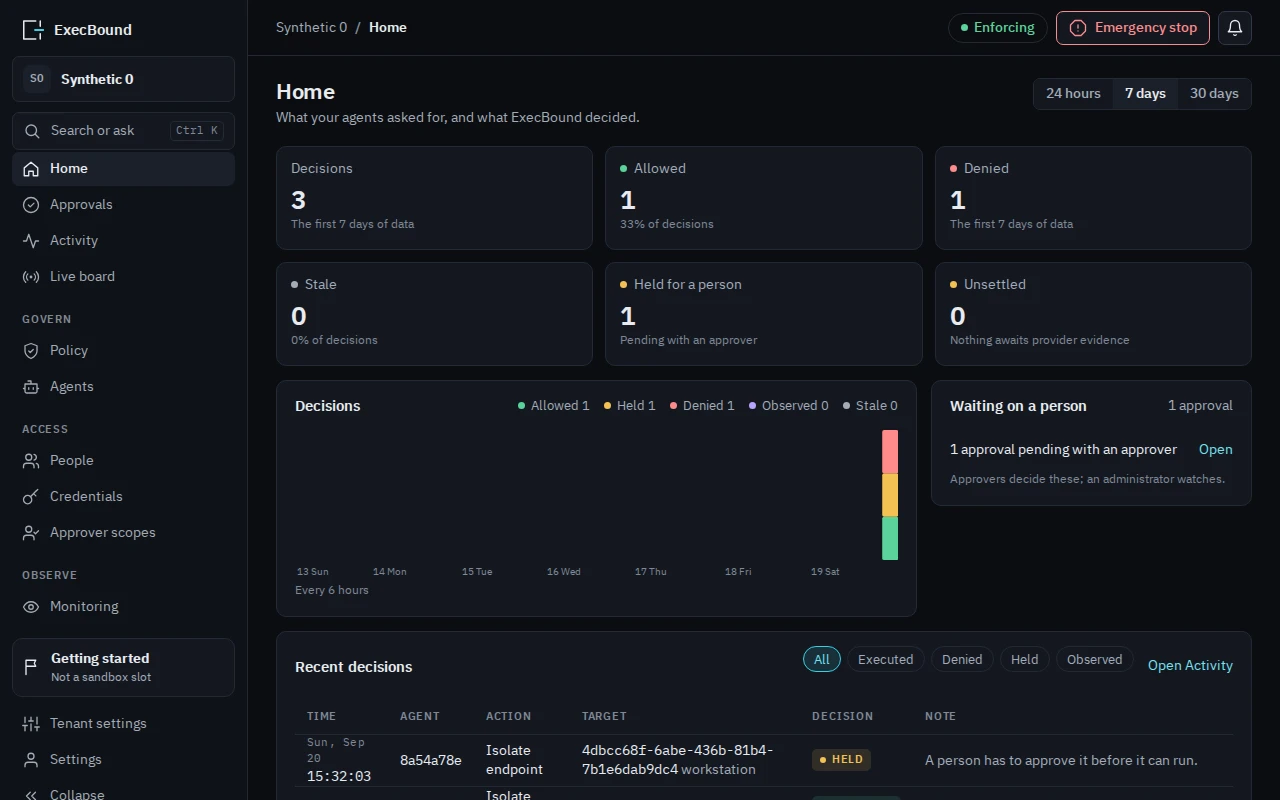Click the Collapse double-chevron icon

[x=31, y=795]
